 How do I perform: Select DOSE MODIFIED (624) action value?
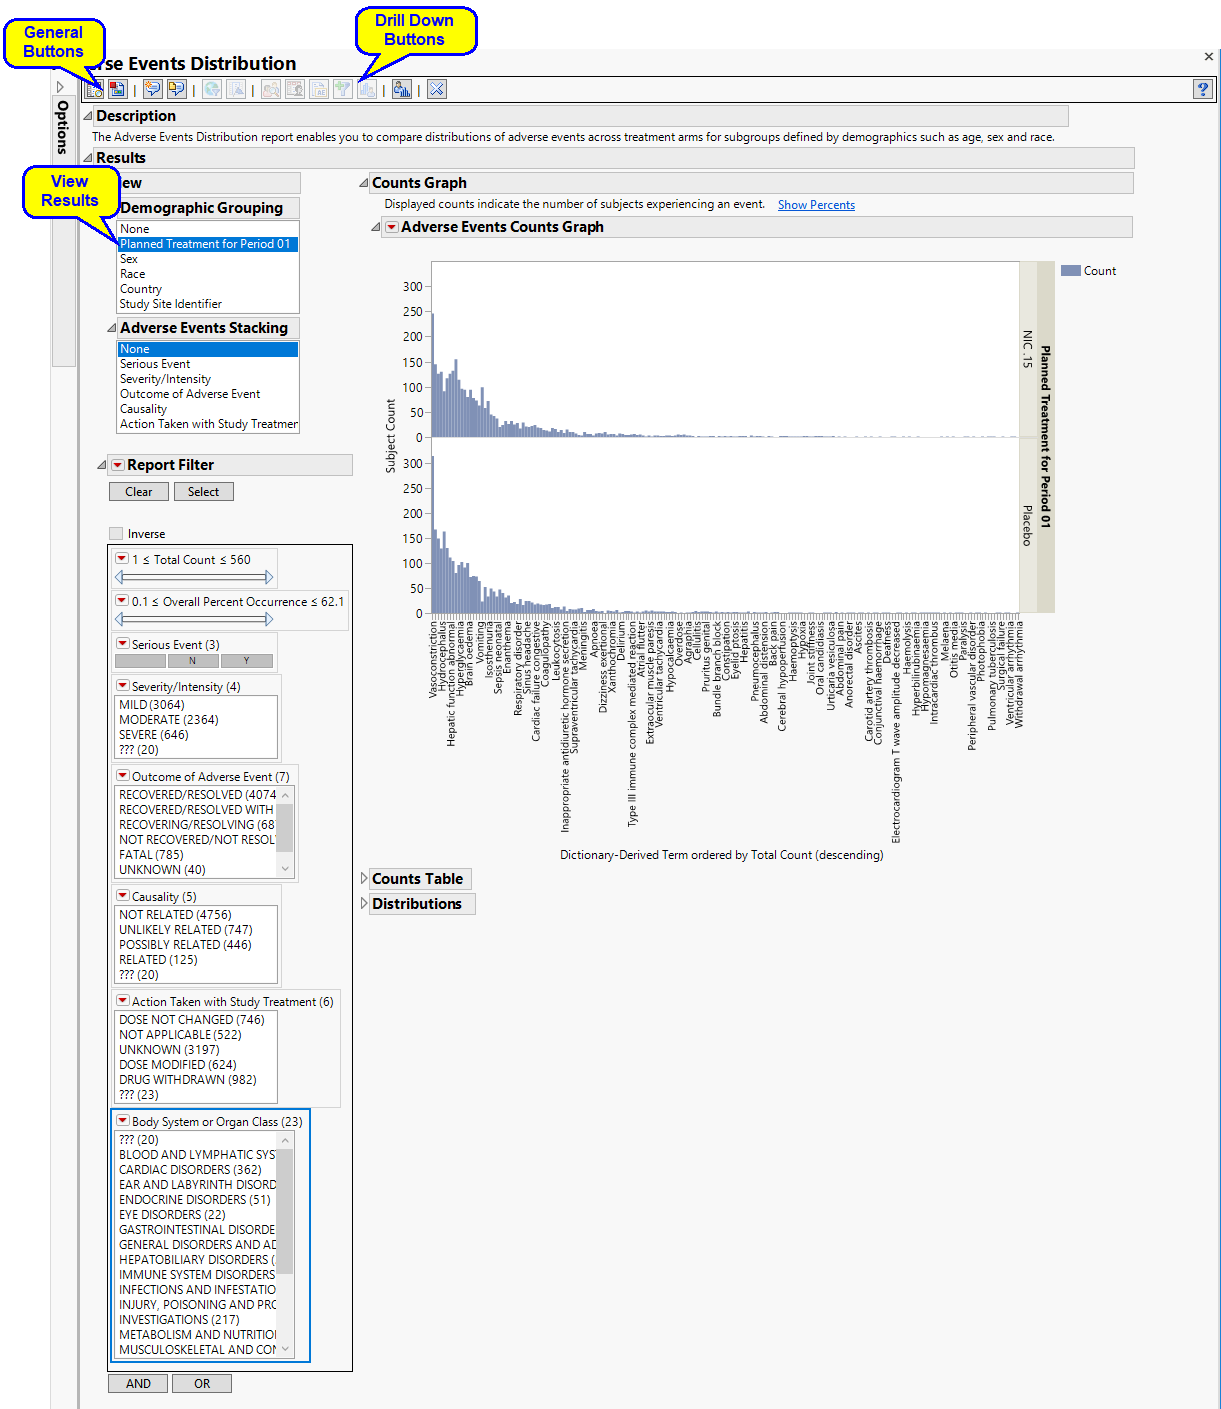click(196, 1065)
